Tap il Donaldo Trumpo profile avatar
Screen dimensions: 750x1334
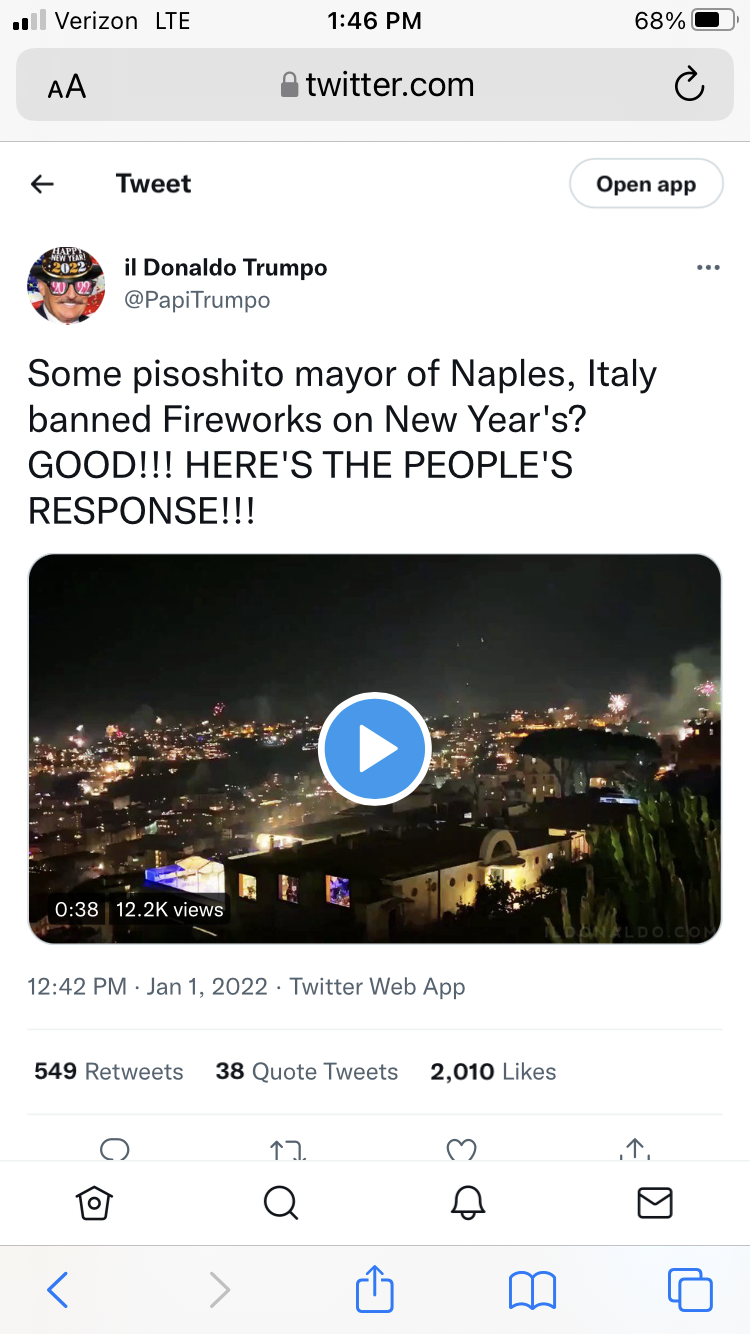pos(66,285)
